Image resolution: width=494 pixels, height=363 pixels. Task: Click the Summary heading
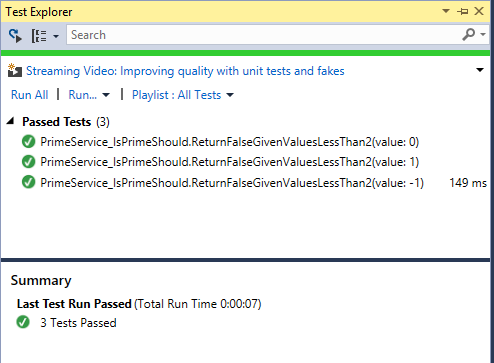(41, 281)
